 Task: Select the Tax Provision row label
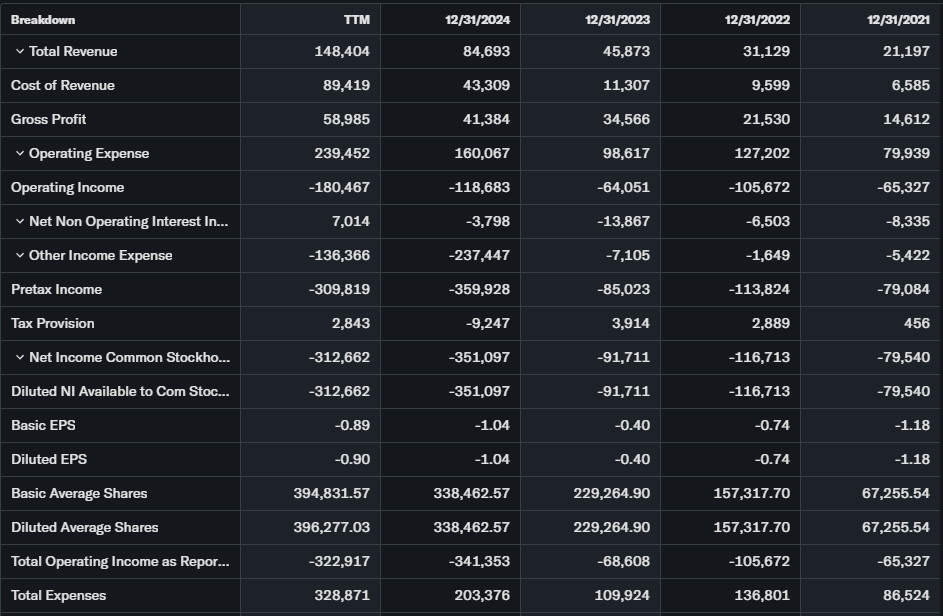coord(53,323)
